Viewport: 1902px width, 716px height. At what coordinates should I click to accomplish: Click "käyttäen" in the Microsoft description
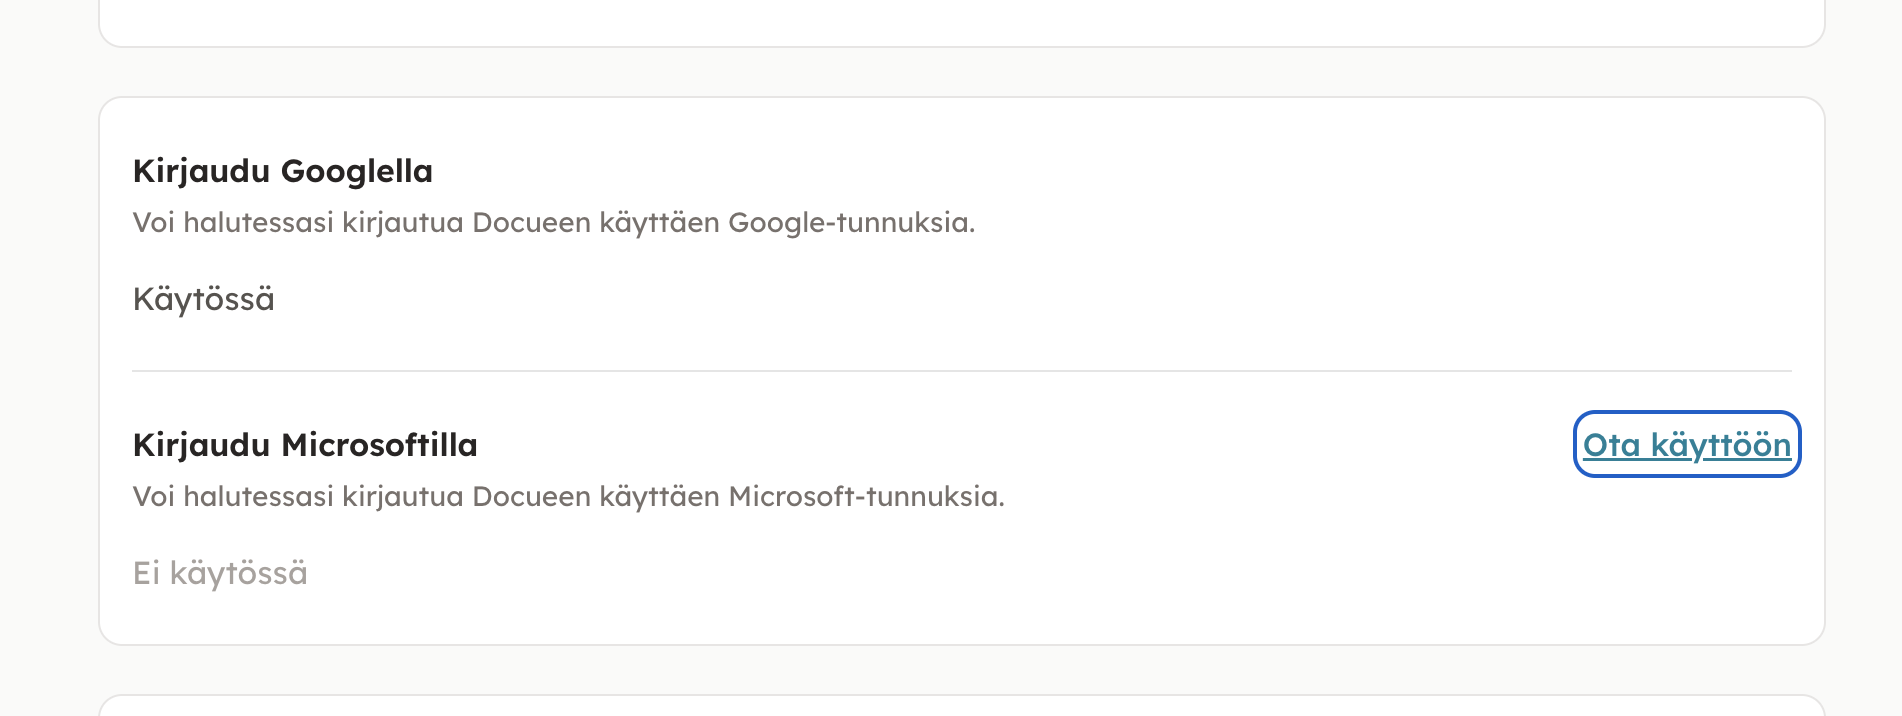click(x=659, y=496)
